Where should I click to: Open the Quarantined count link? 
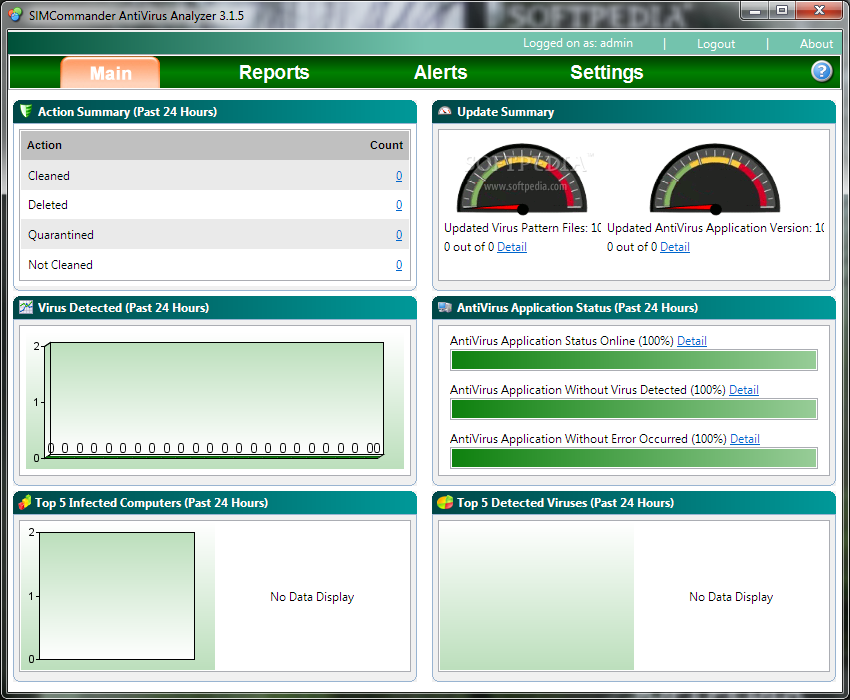(x=399, y=235)
